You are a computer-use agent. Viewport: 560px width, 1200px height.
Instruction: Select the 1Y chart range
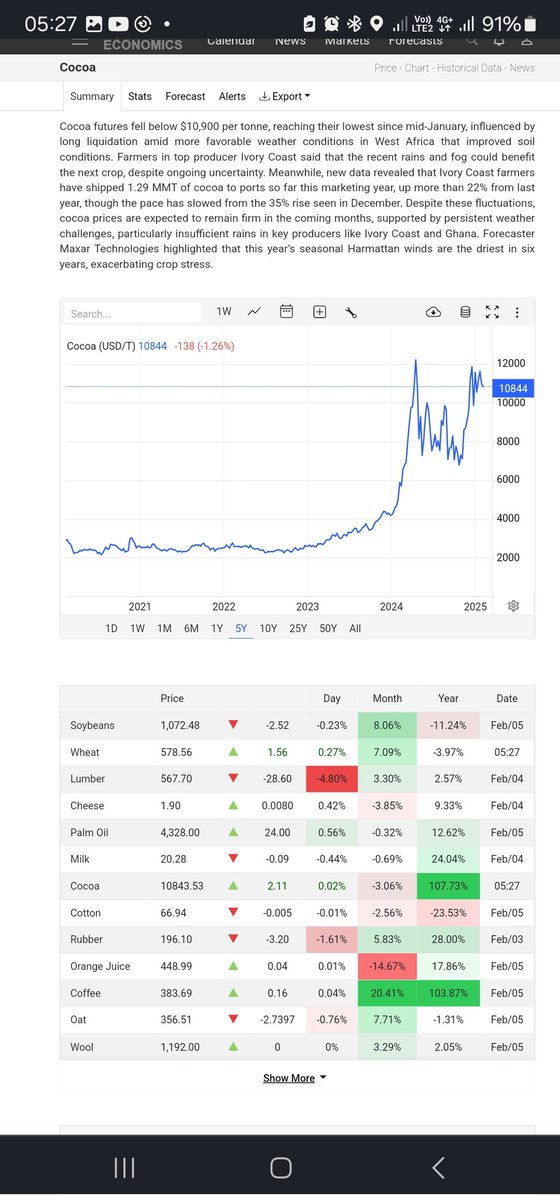[216, 629]
